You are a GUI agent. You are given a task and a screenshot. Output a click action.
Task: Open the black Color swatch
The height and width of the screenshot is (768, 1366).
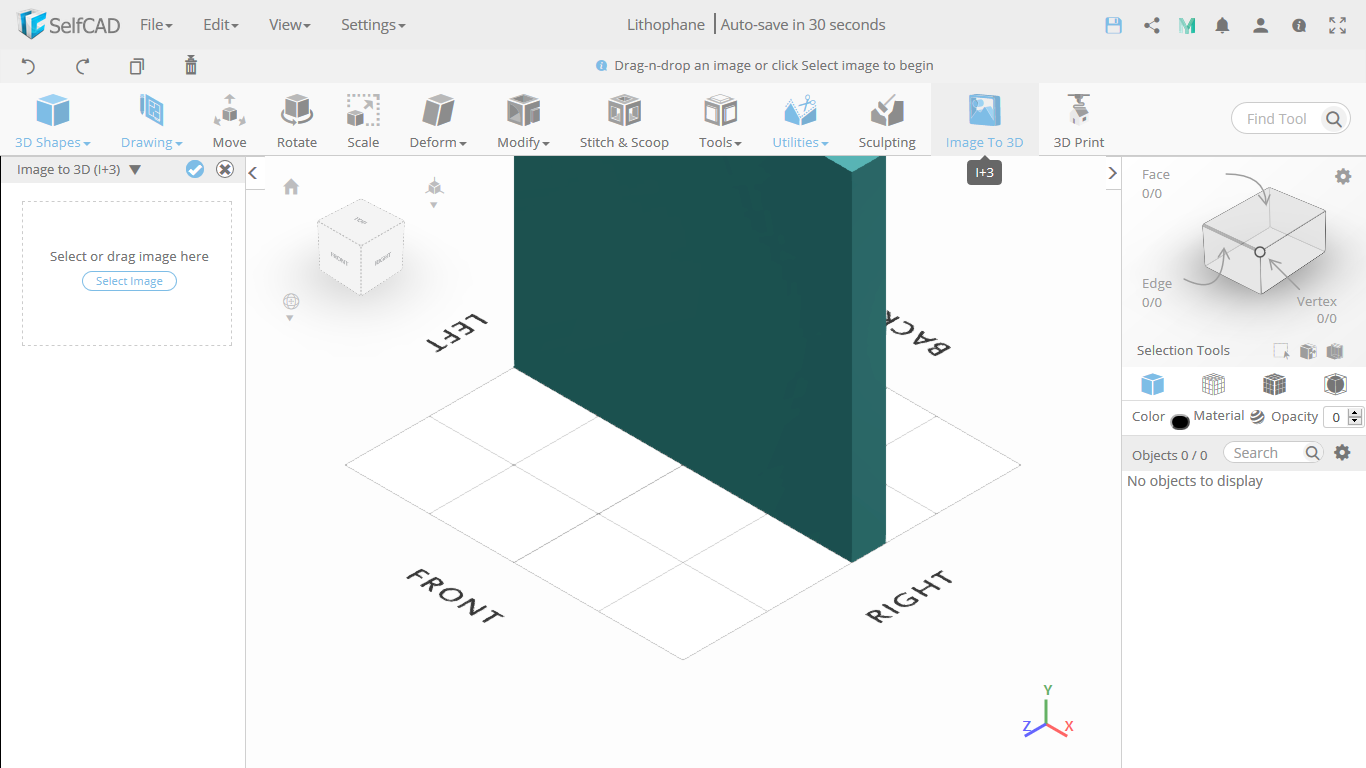coord(1180,421)
